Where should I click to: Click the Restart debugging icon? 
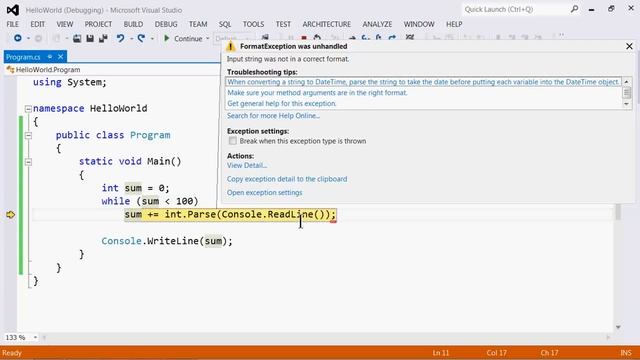tap(317, 38)
